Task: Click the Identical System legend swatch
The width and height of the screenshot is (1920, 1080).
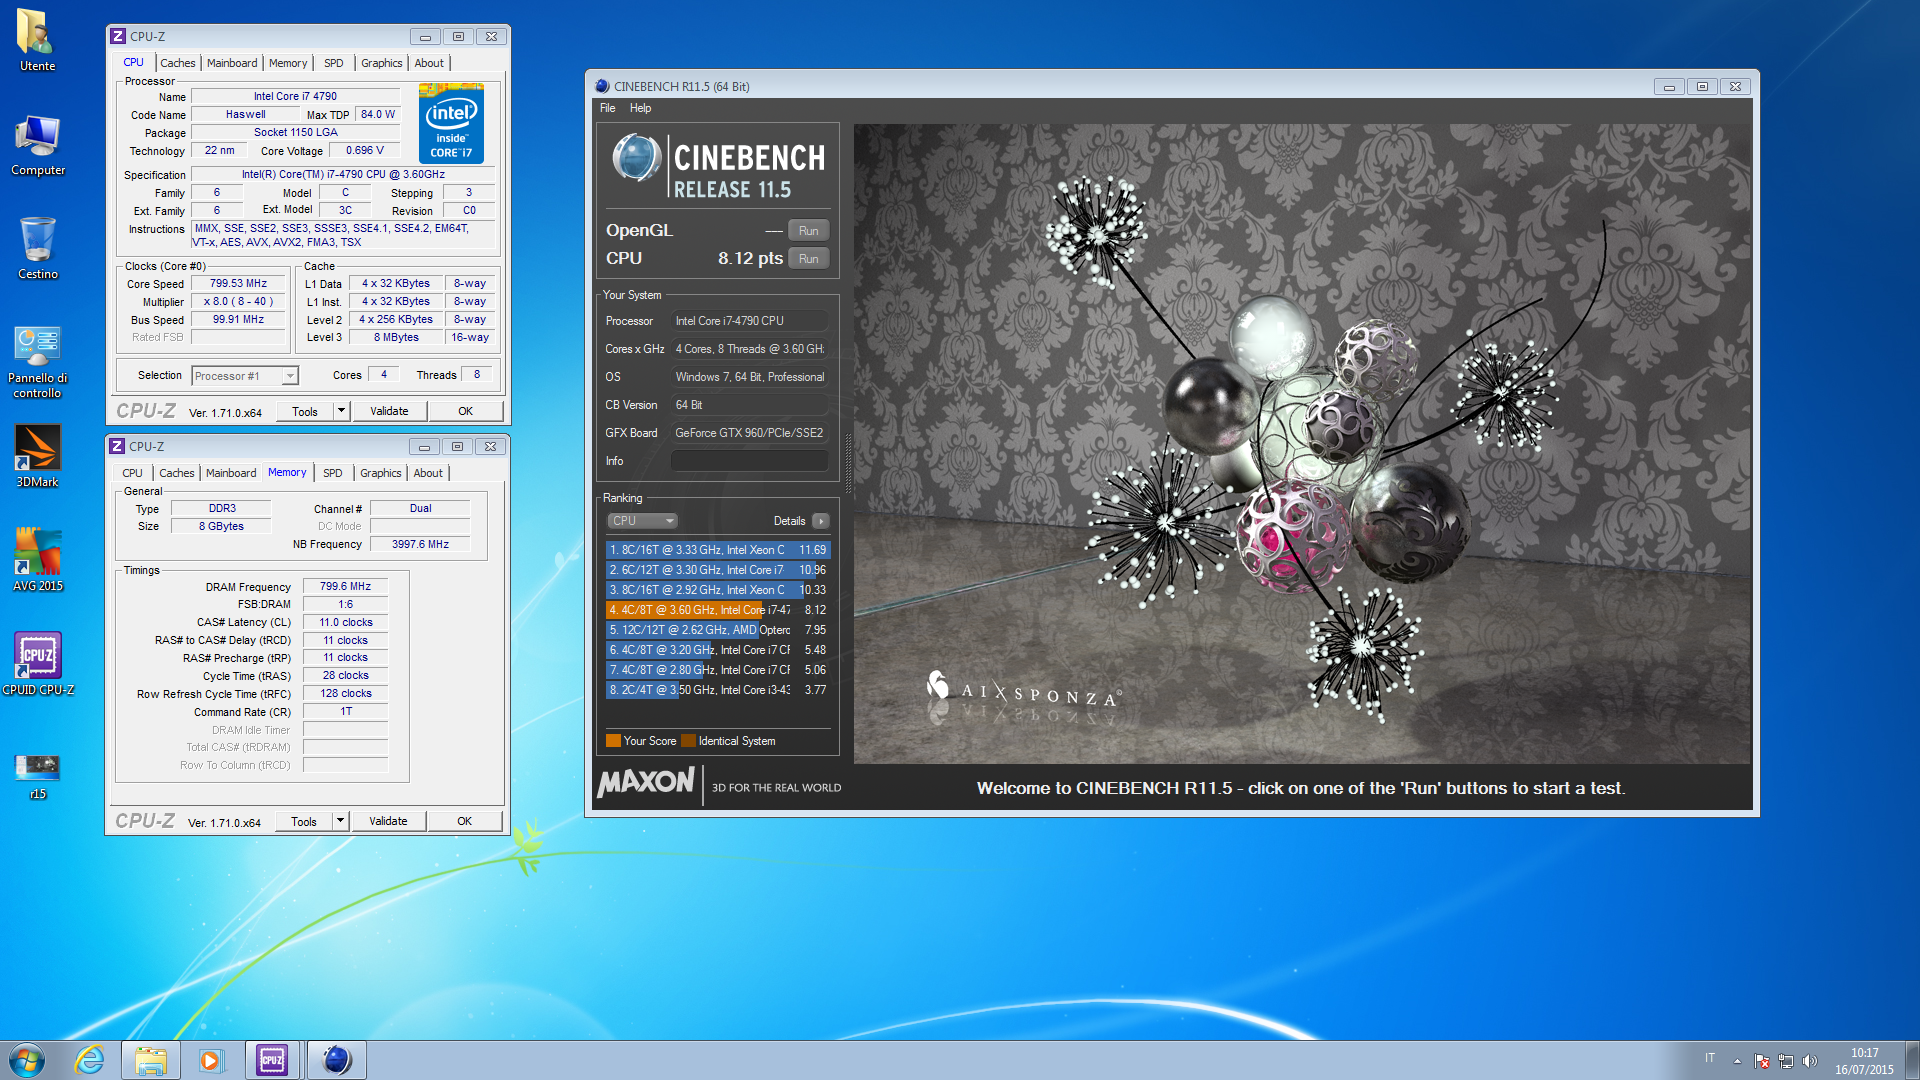Action: click(688, 741)
